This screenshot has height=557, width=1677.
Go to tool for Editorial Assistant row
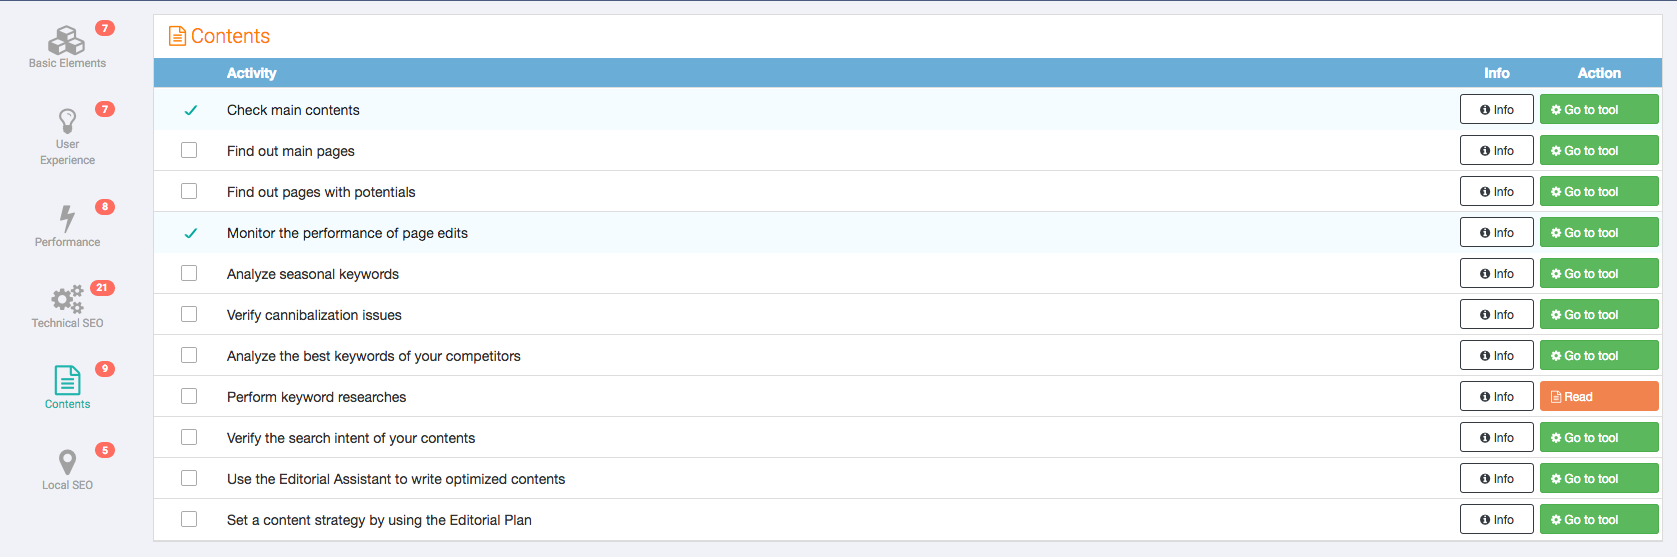(x=1599, y=478)
